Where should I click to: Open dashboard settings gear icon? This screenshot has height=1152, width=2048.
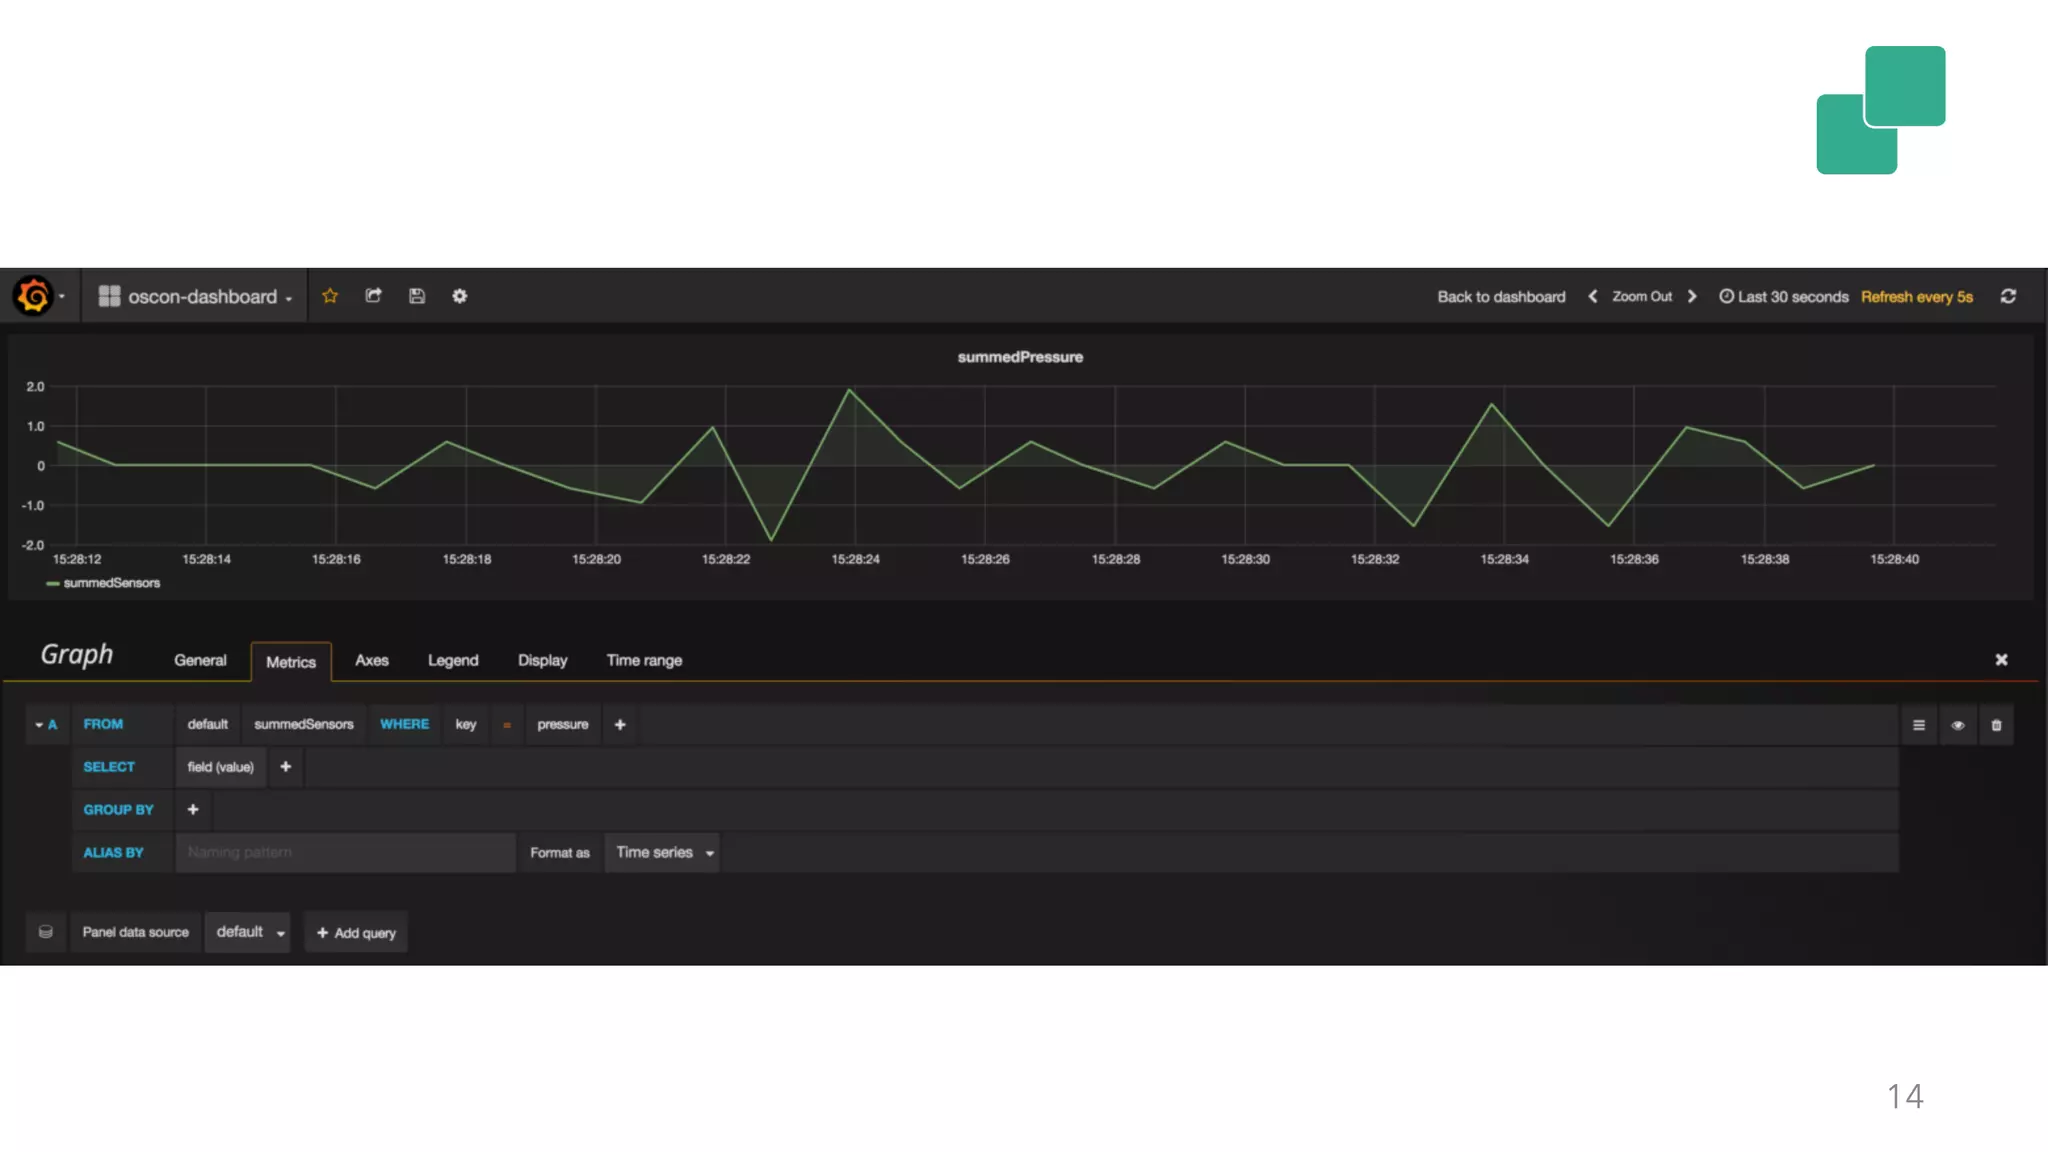[x=460, y=296]
